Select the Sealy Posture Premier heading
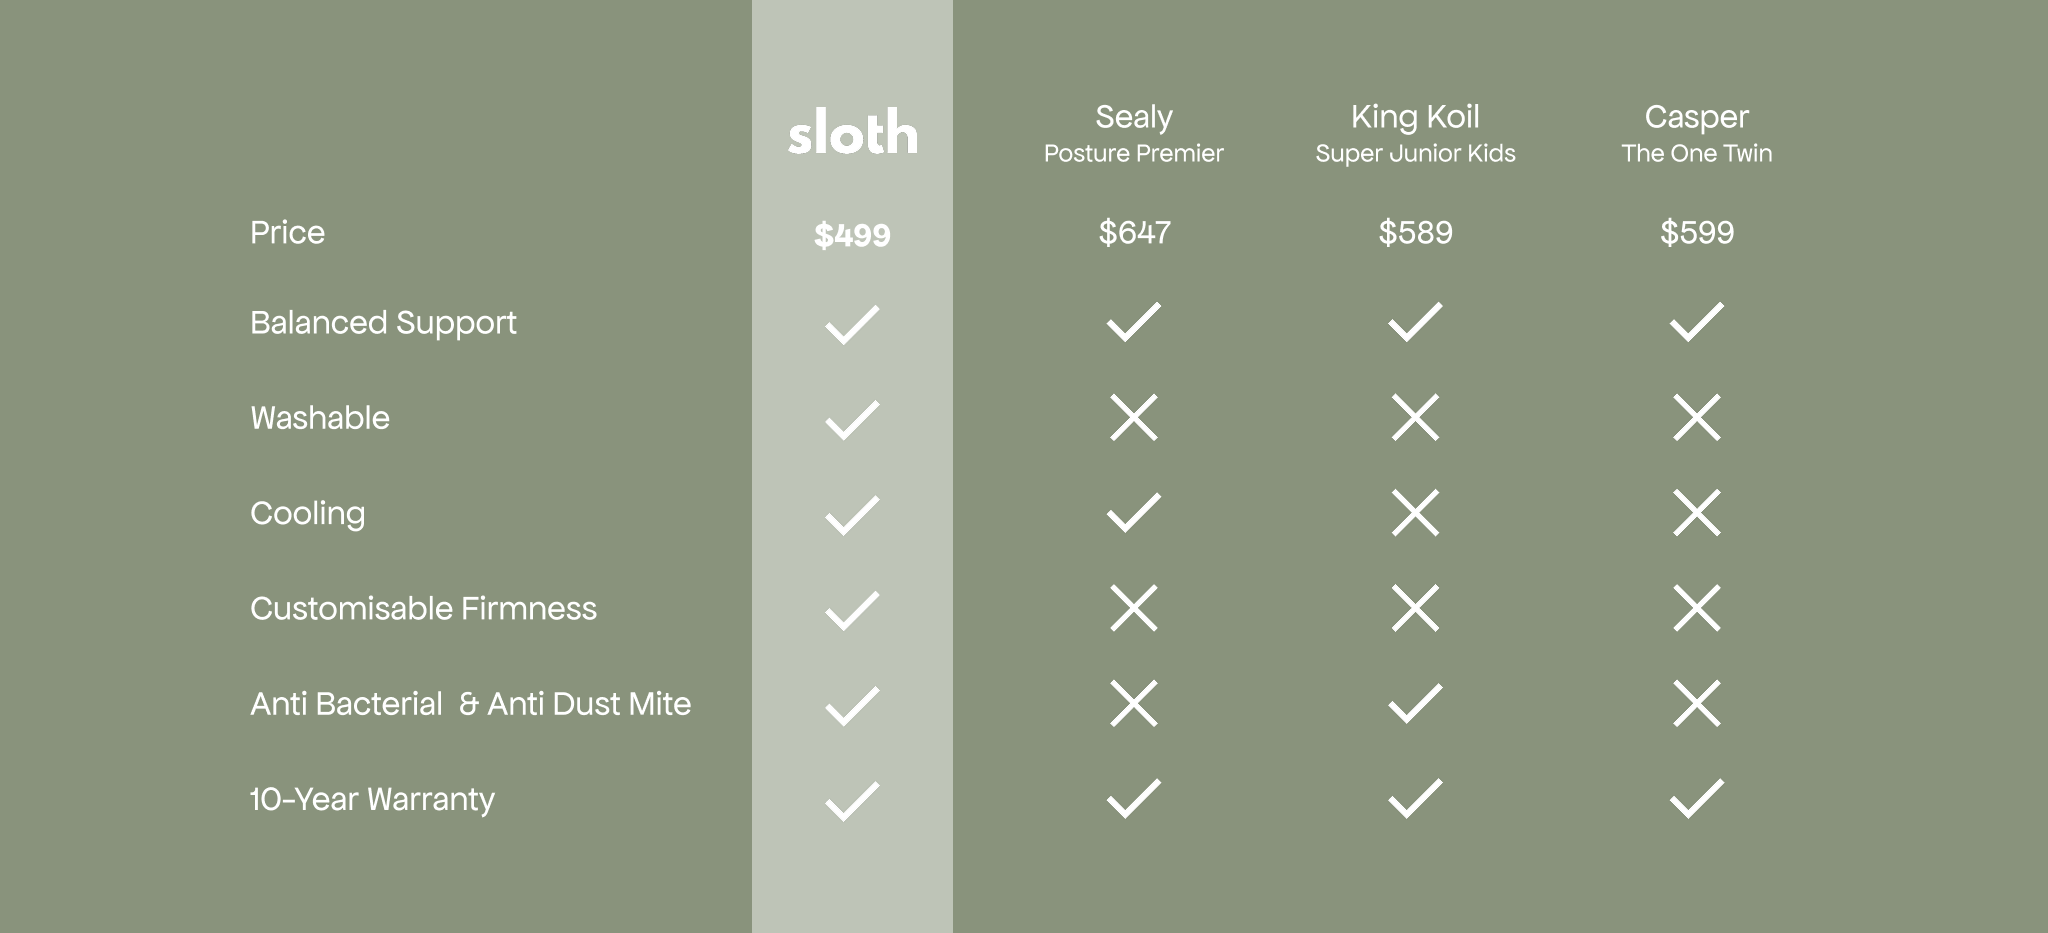The image size is (2048, 933). pos(1133,133)
